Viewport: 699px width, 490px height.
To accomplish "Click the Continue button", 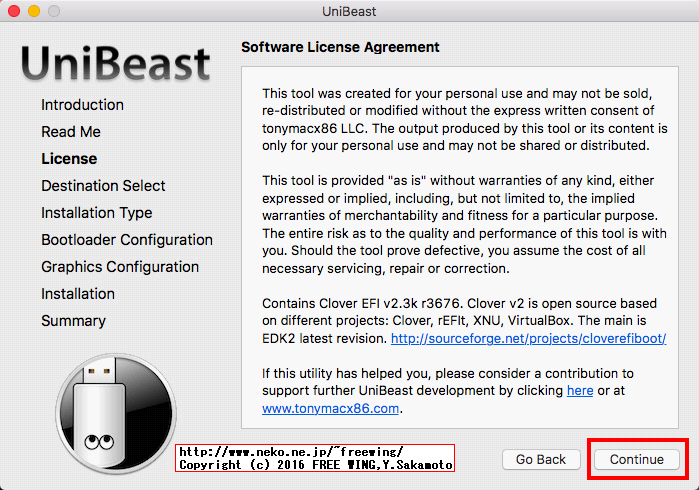I will point(637,459).
